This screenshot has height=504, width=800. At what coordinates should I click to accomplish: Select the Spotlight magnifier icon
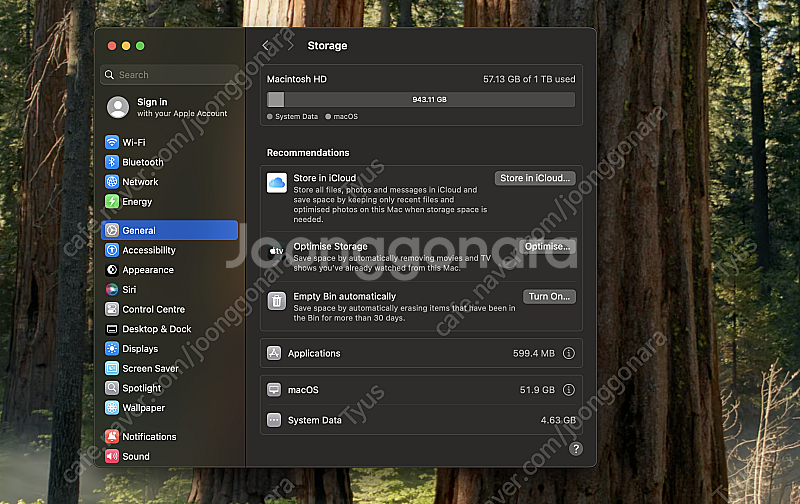tap(112, 388)
